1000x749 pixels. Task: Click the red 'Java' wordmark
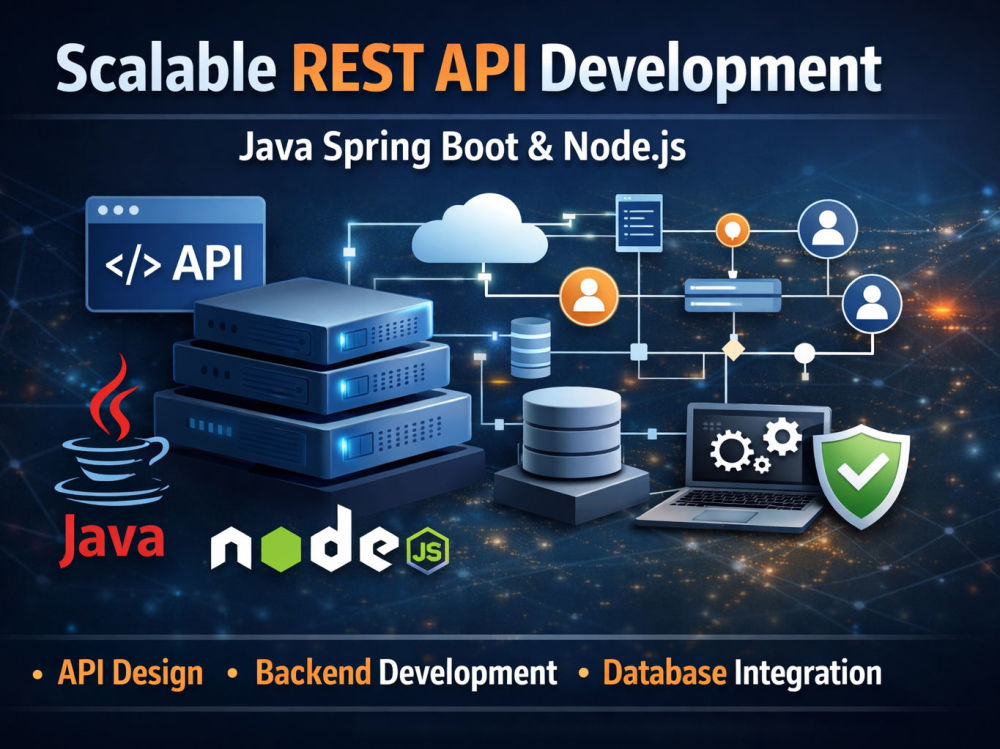point(112,540)
